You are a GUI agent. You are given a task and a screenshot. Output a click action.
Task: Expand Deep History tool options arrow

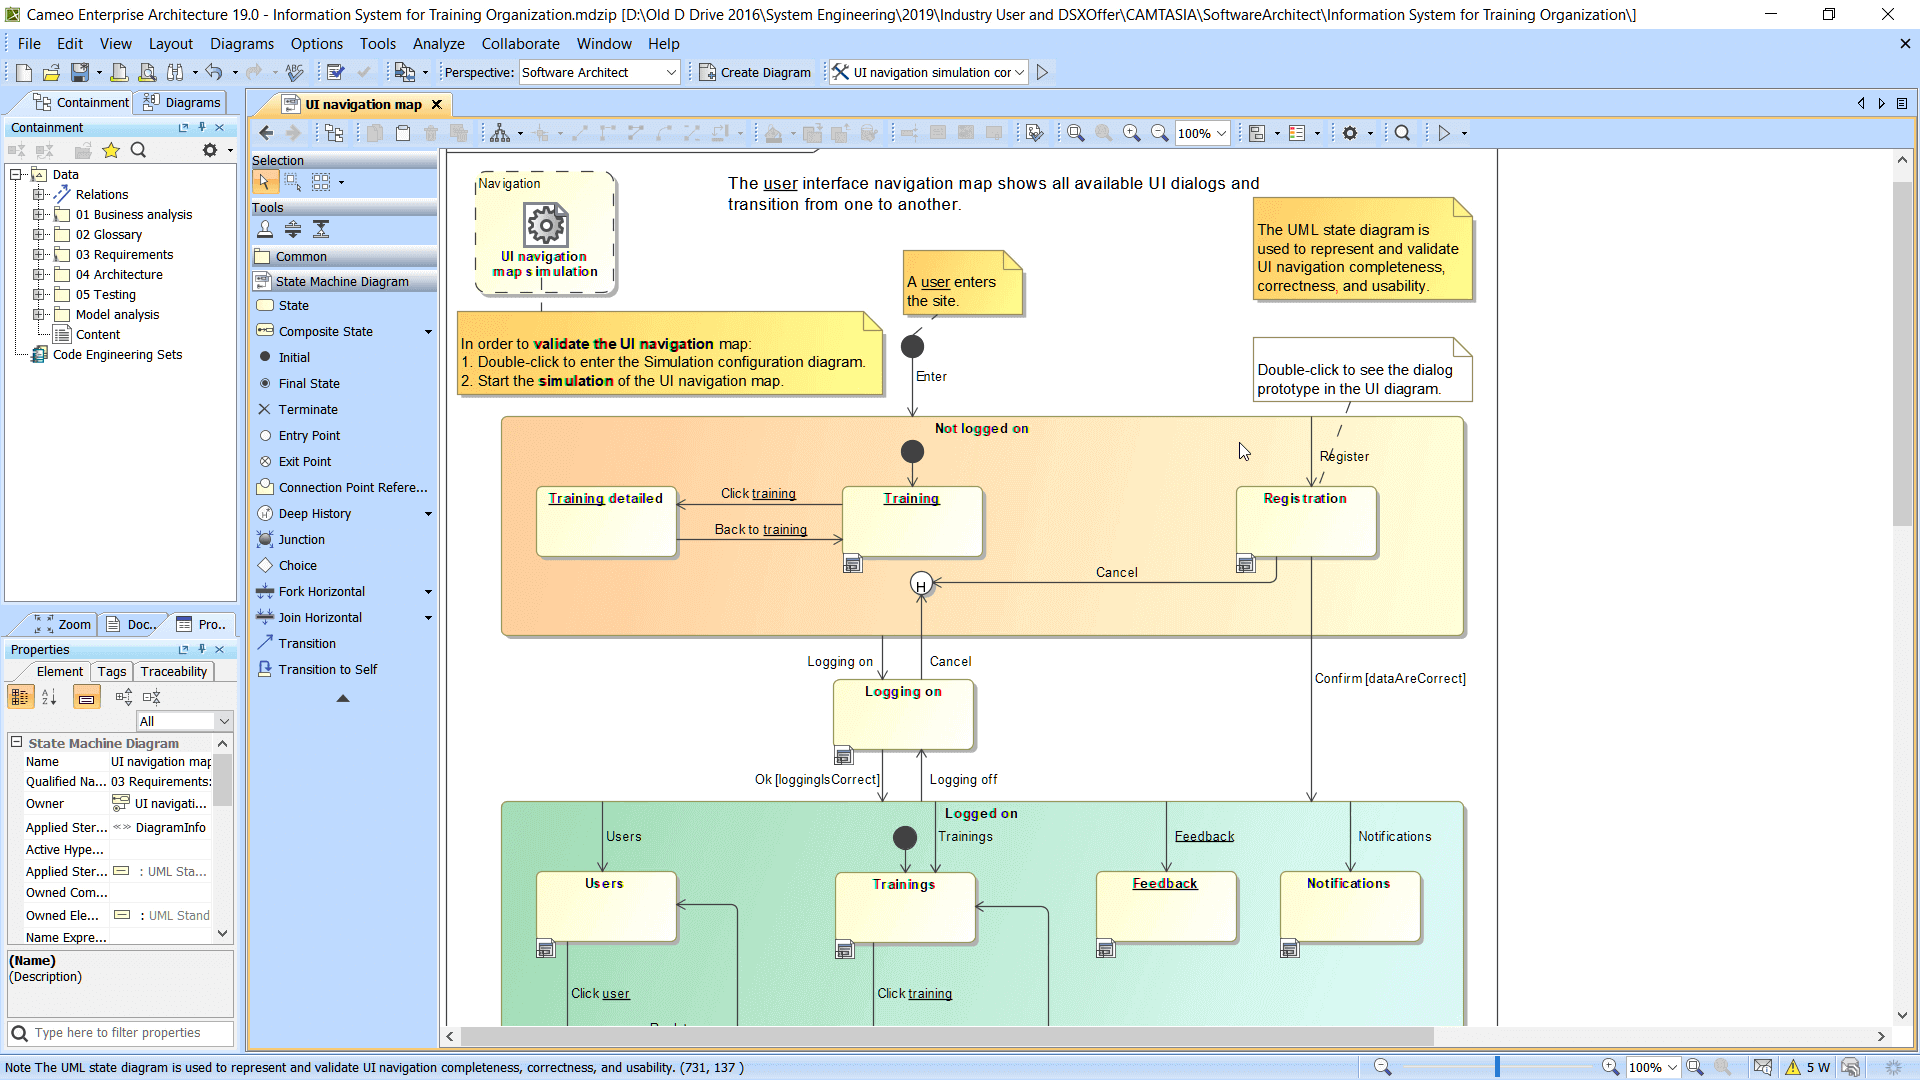(429, 514)
